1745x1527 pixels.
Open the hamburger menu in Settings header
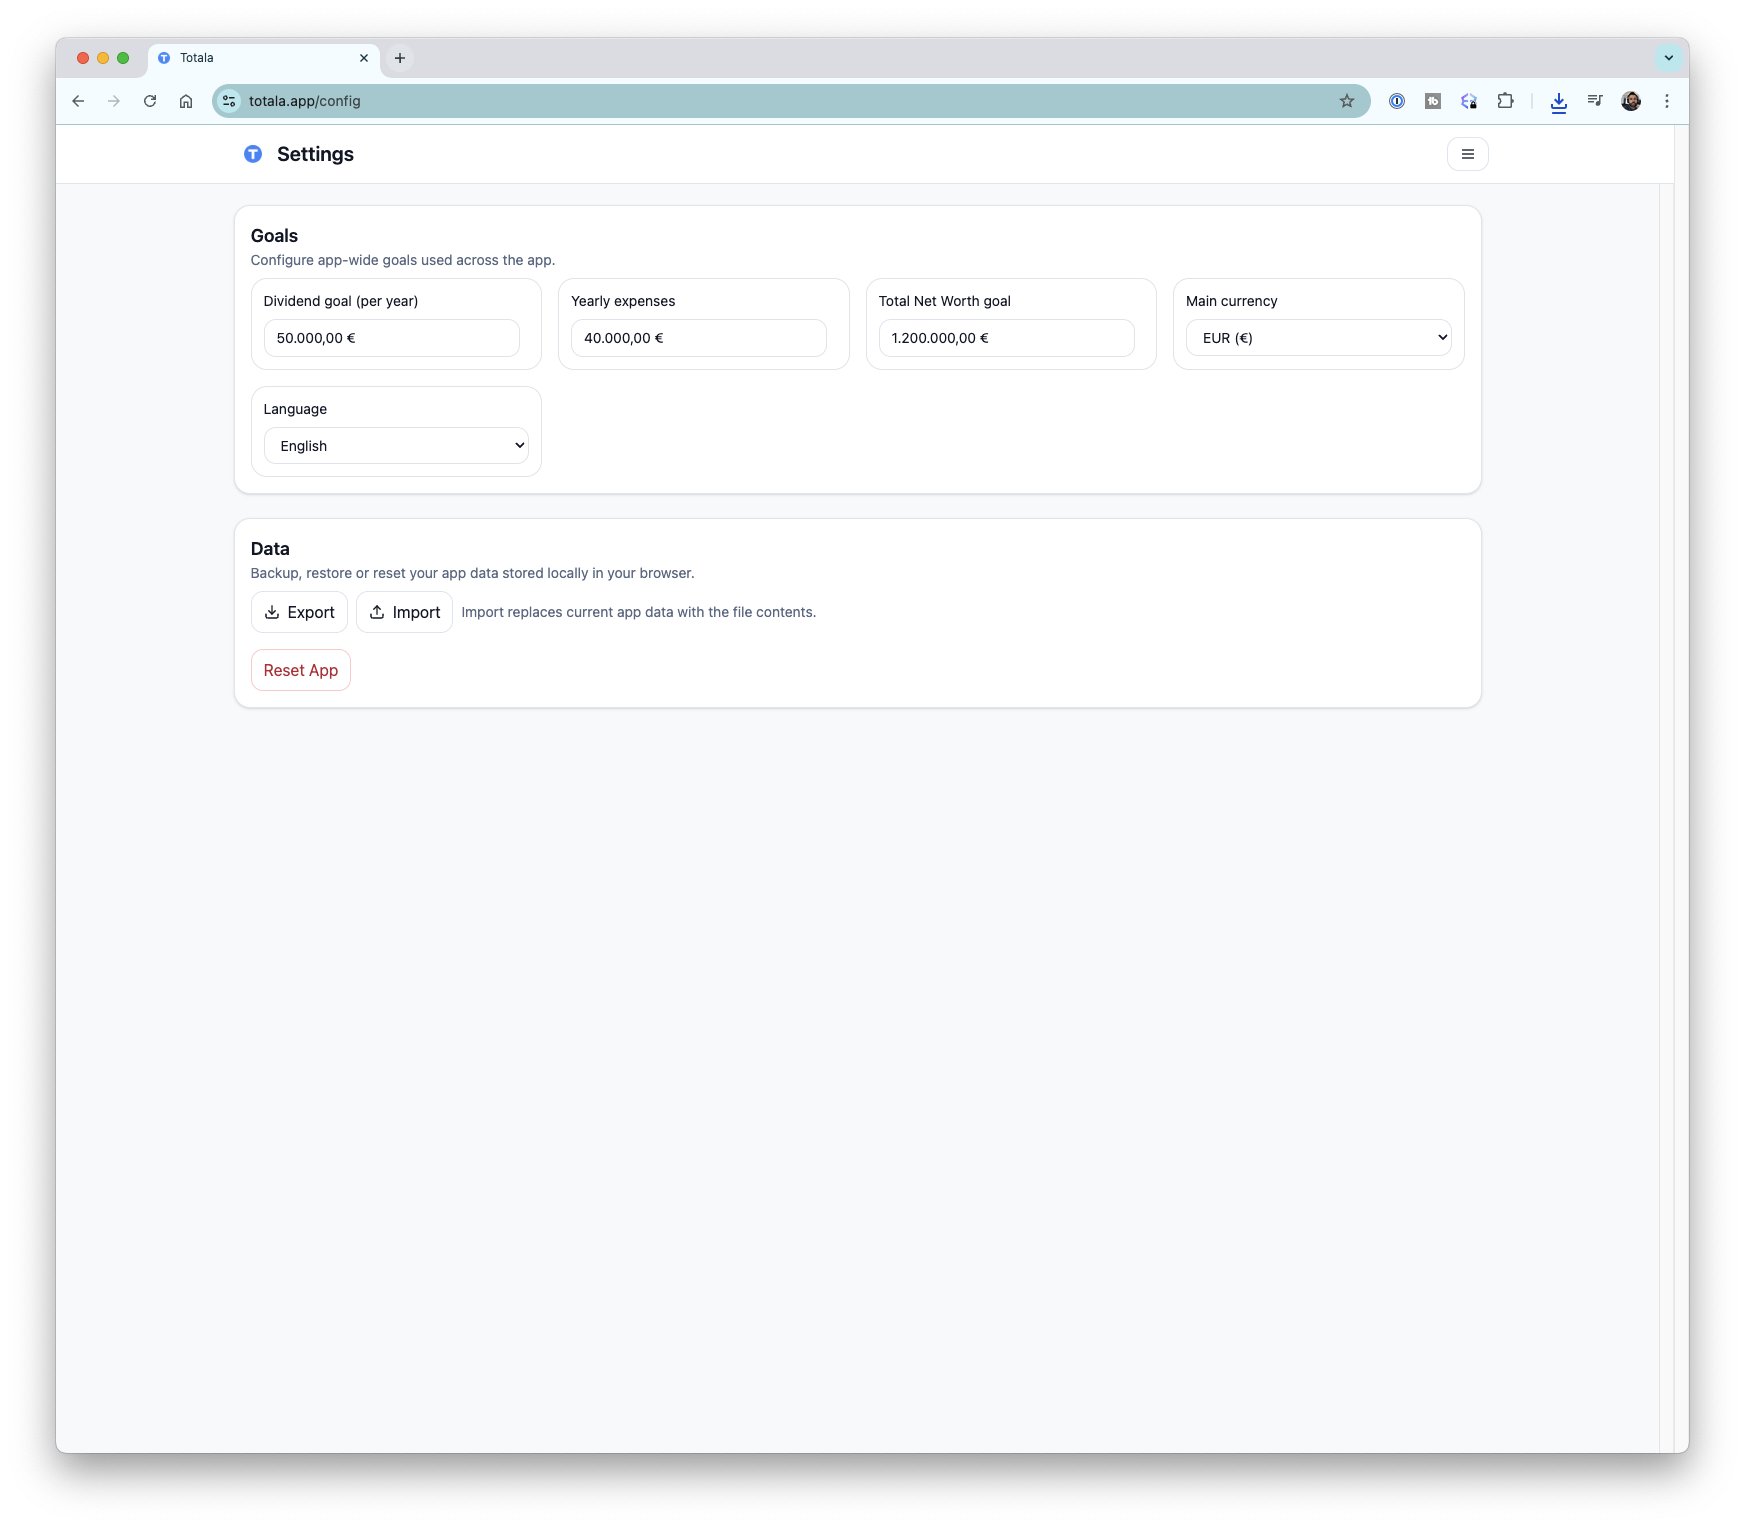(x=1467, y=154)
